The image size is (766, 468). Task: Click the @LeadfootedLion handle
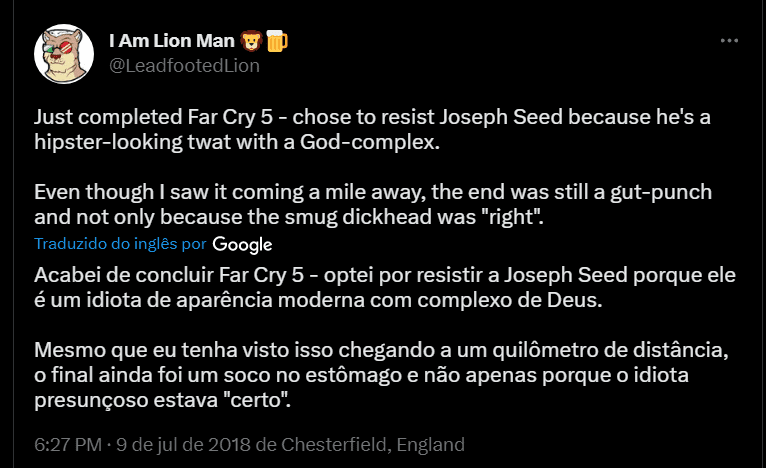pyautogui.click(x=183, y=66)
